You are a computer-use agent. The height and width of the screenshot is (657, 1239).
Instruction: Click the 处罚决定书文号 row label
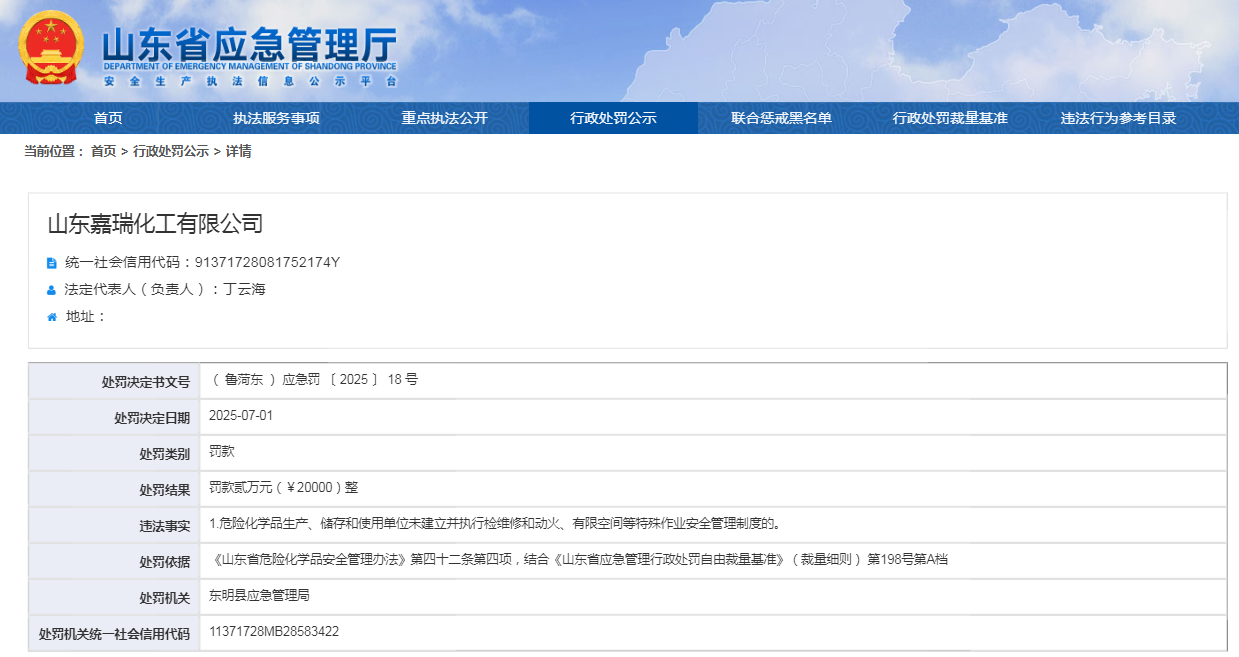point(145,382)
